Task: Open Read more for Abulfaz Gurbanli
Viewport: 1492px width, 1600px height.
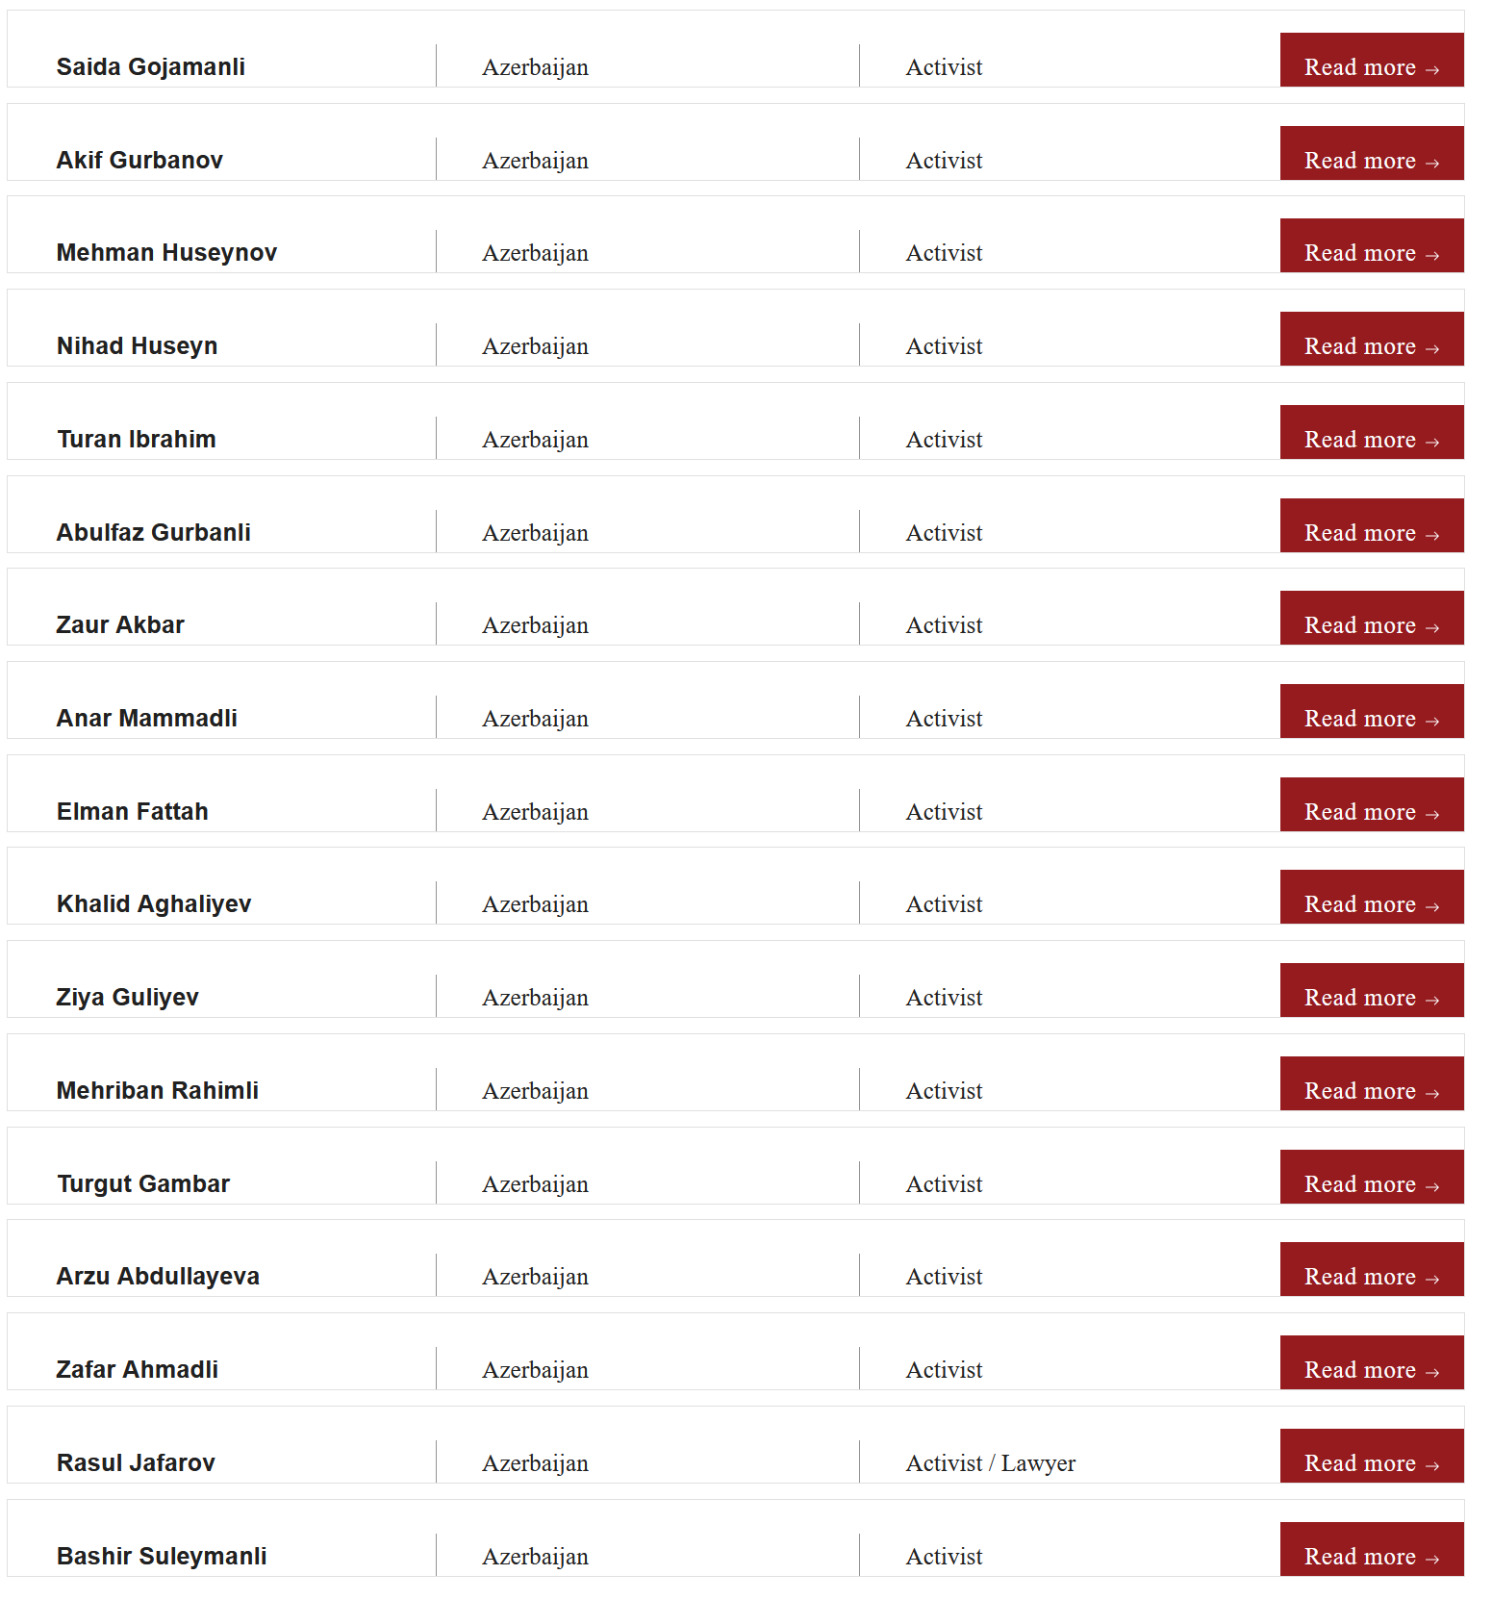Action: 1370,527
